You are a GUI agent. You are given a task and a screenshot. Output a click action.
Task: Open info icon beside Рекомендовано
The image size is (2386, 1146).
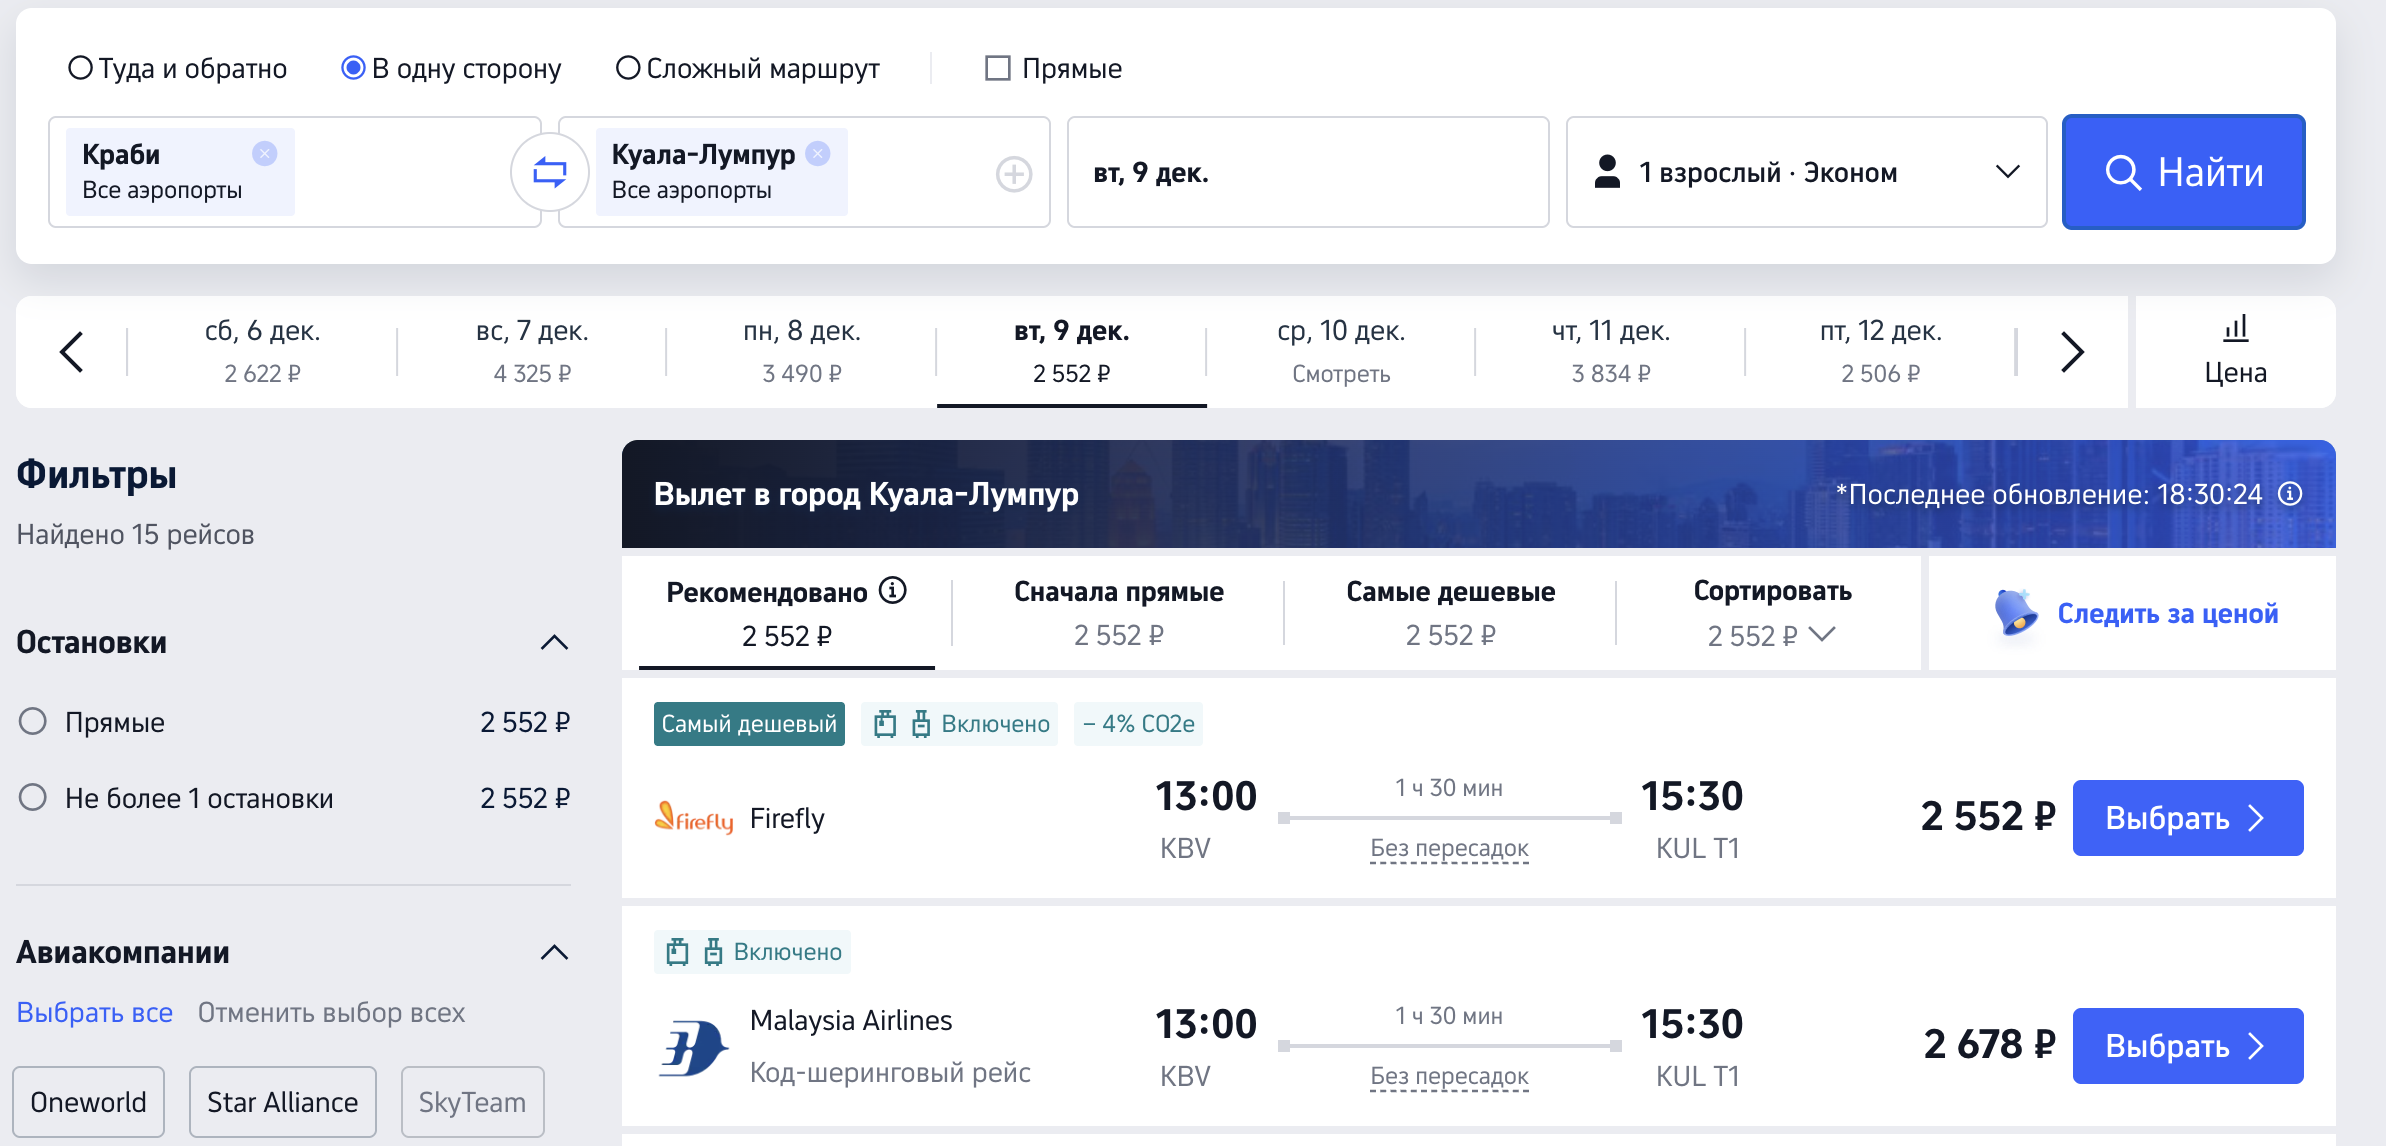coord(893,591)
